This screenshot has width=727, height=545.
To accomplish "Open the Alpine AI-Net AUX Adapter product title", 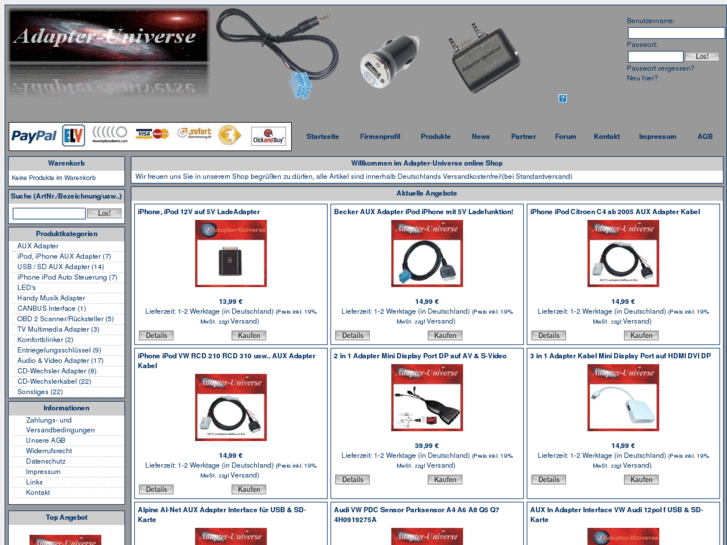I will point(222,514).
